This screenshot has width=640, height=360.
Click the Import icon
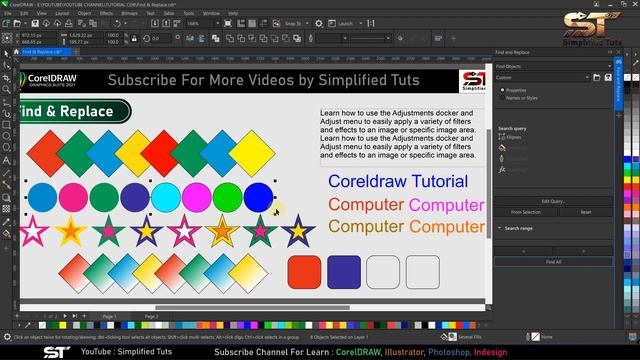pyautogui.click(x=155, y=23)
